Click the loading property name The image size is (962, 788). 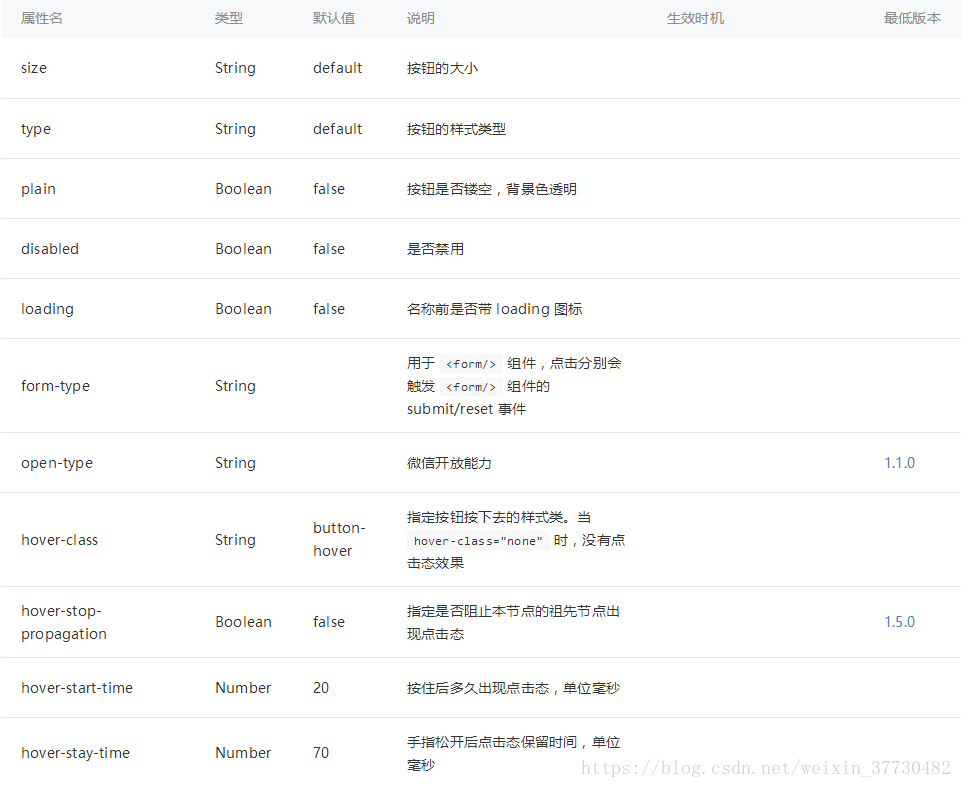click(47, 308)
